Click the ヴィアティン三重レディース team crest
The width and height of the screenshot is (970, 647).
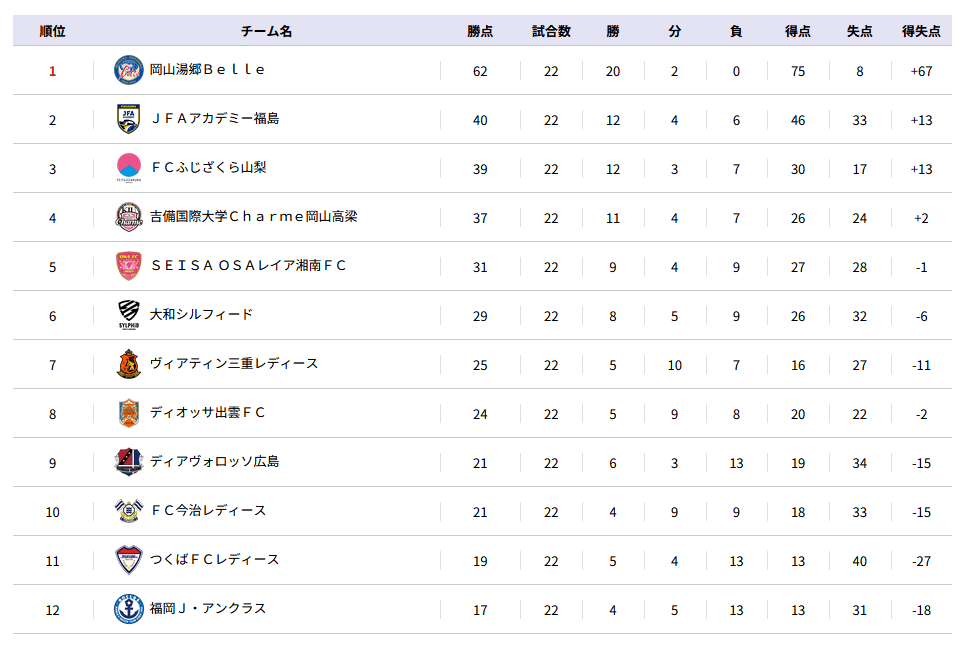point(129,364)
